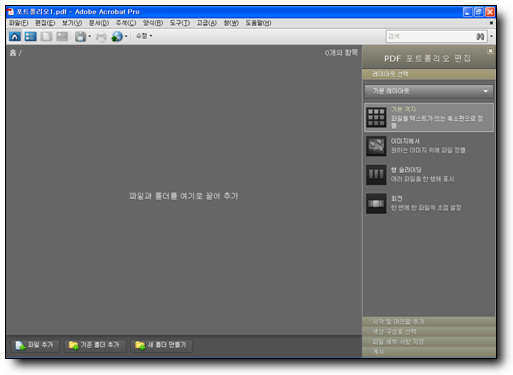Click the Save floppy disk icon
Image resolution: width=513 pixels, height=375 pixels.
pos(80,36)
